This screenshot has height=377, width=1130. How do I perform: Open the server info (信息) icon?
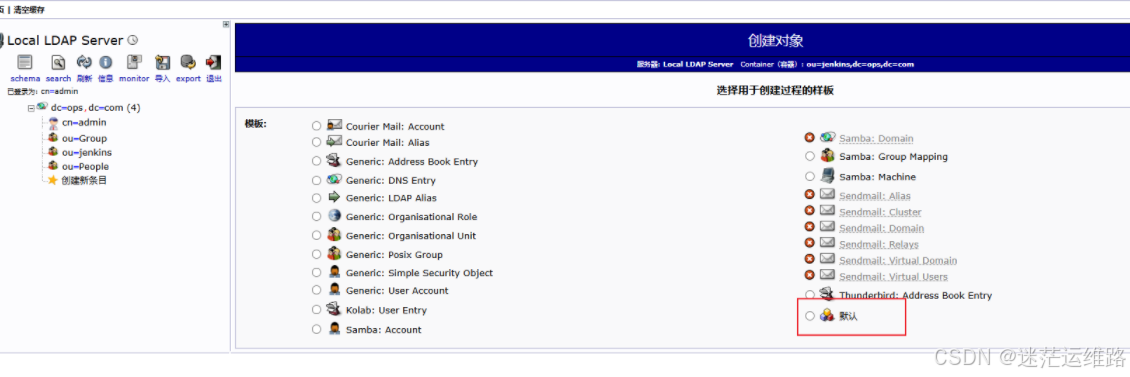106,62
